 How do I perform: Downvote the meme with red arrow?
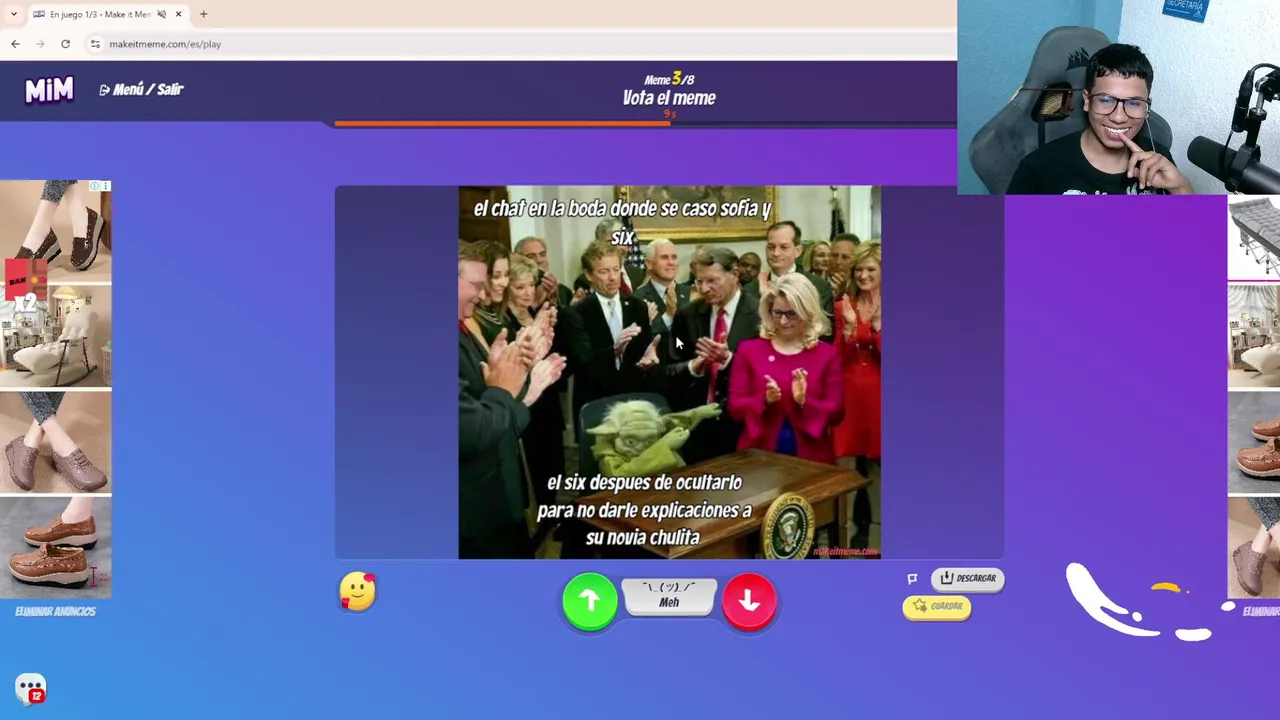click(749, 601)
